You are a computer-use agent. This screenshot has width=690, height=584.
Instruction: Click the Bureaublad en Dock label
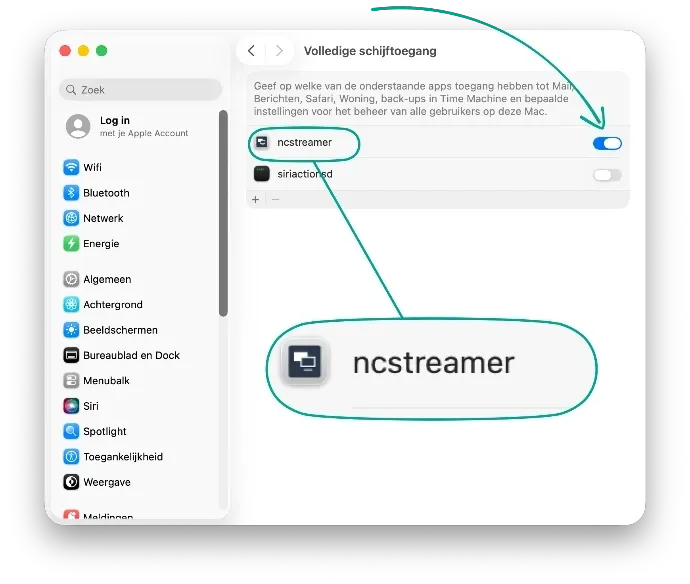coord(131,355)
